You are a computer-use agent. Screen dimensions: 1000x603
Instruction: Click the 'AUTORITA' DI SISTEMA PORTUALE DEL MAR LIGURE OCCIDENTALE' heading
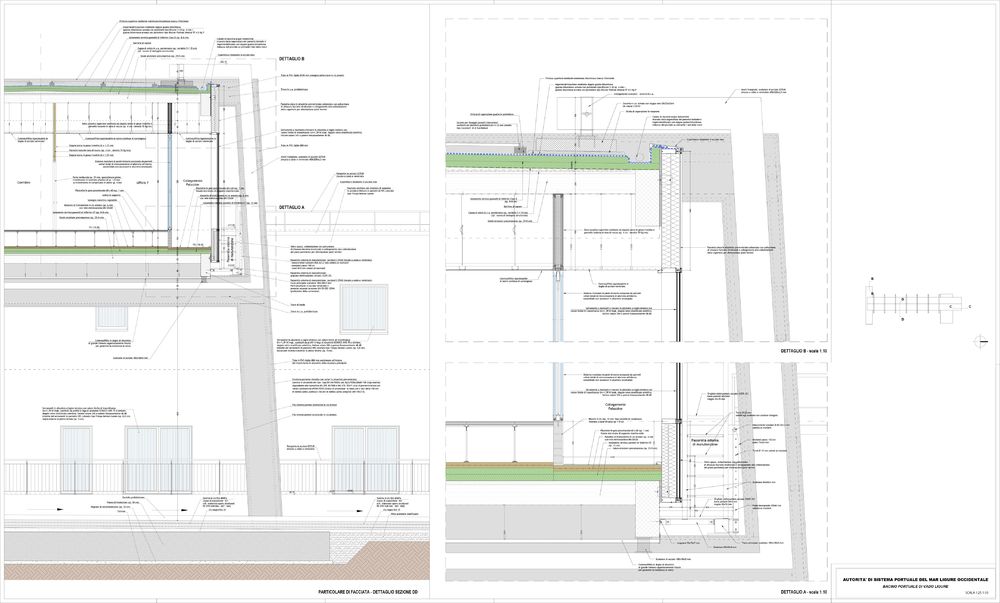point(916,579)
